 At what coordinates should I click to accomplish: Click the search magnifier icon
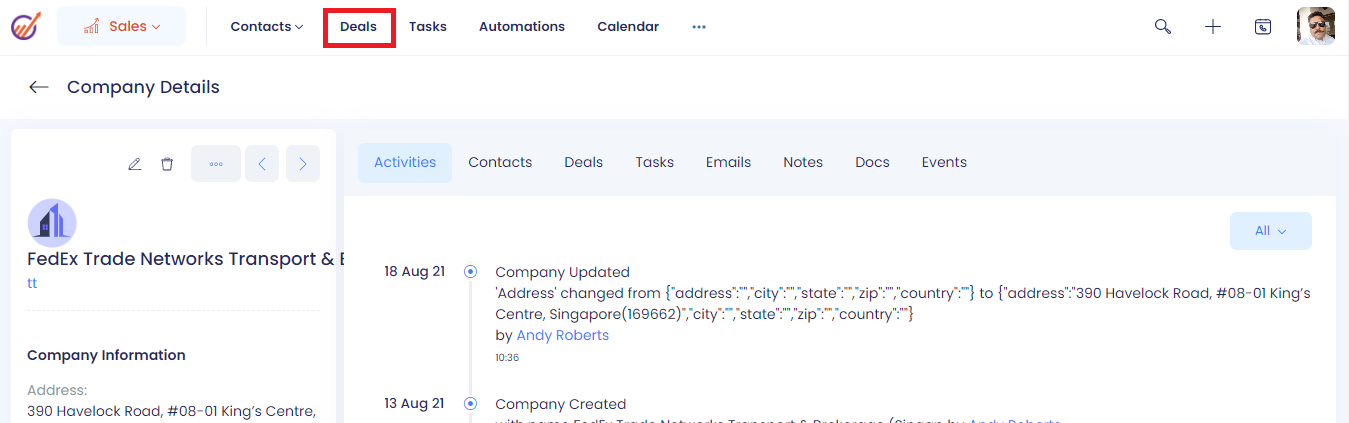point(1163,27)
